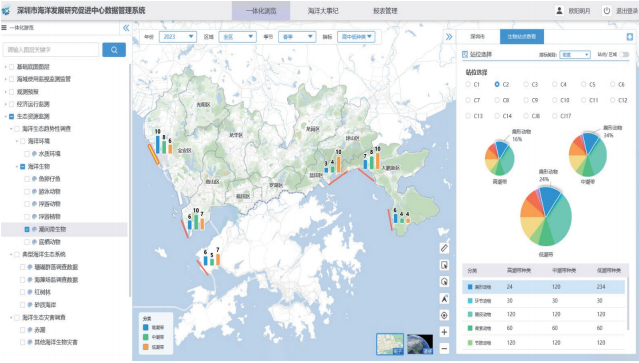Open the 海洋大事记 top menu tab
639x363 pixels.
[323, 11]
